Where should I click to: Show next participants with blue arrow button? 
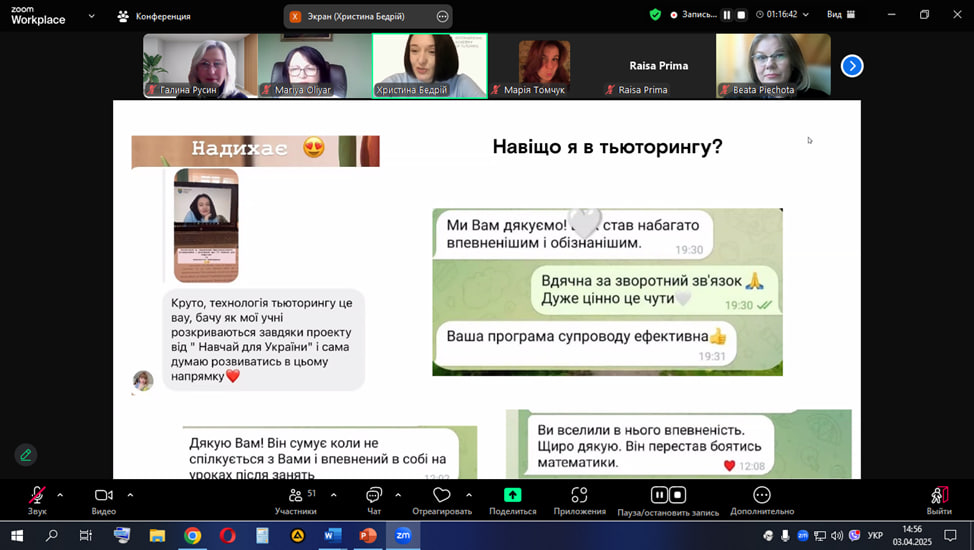(851, 66)
